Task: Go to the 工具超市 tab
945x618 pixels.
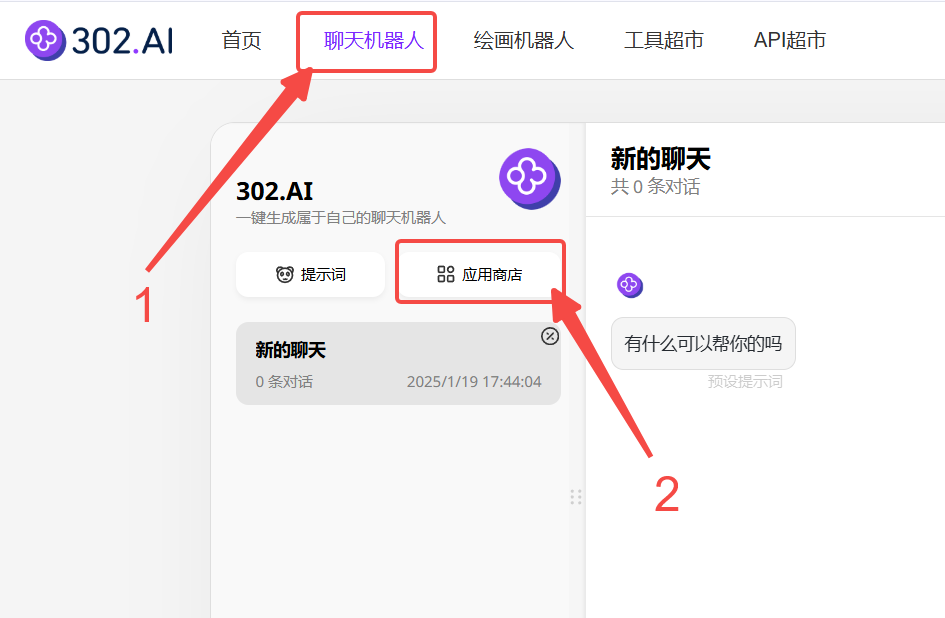Action: click(664, 40)
